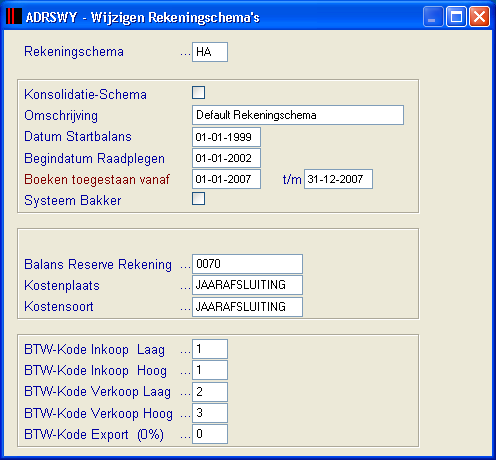Click the t/m end date field 31-12-2007

(x=338, y=179)
